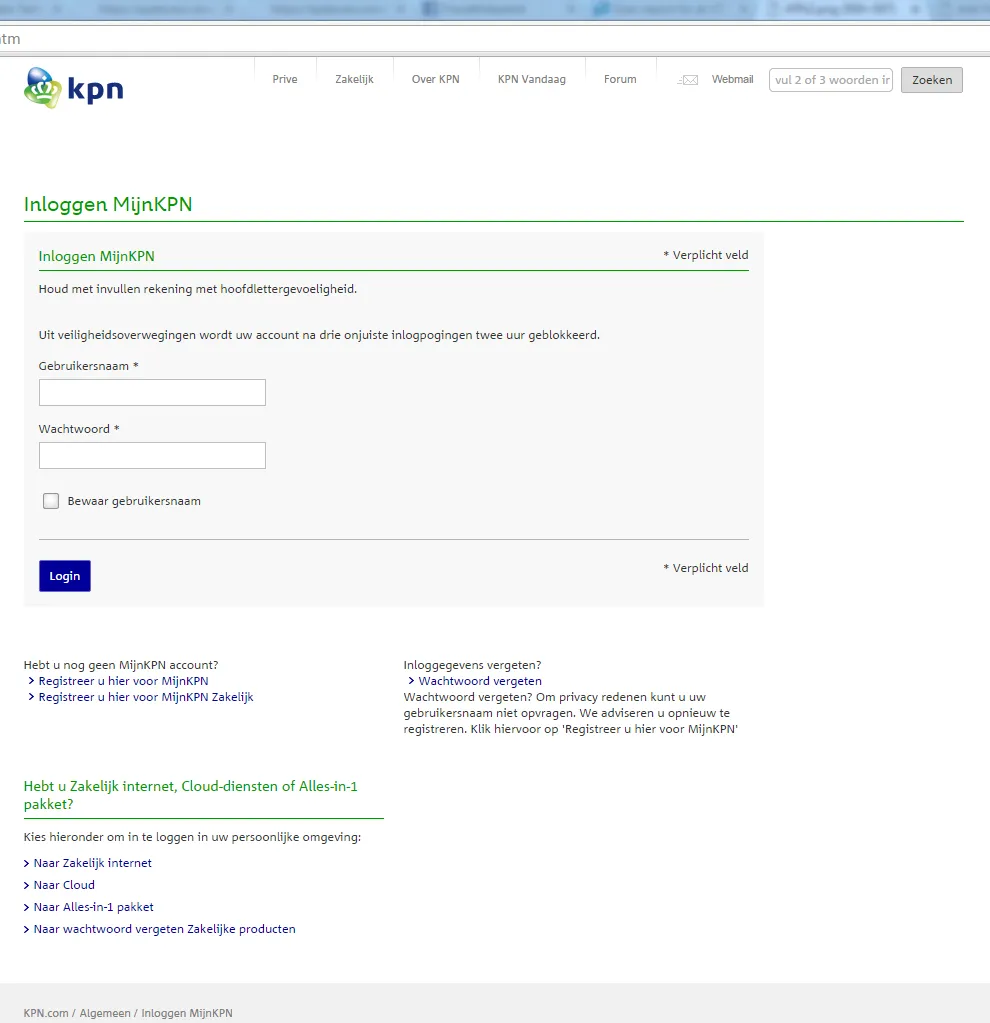The image size is (990, 1023).
Task: Click the Zoeken search button
Action: pos(932,80)
